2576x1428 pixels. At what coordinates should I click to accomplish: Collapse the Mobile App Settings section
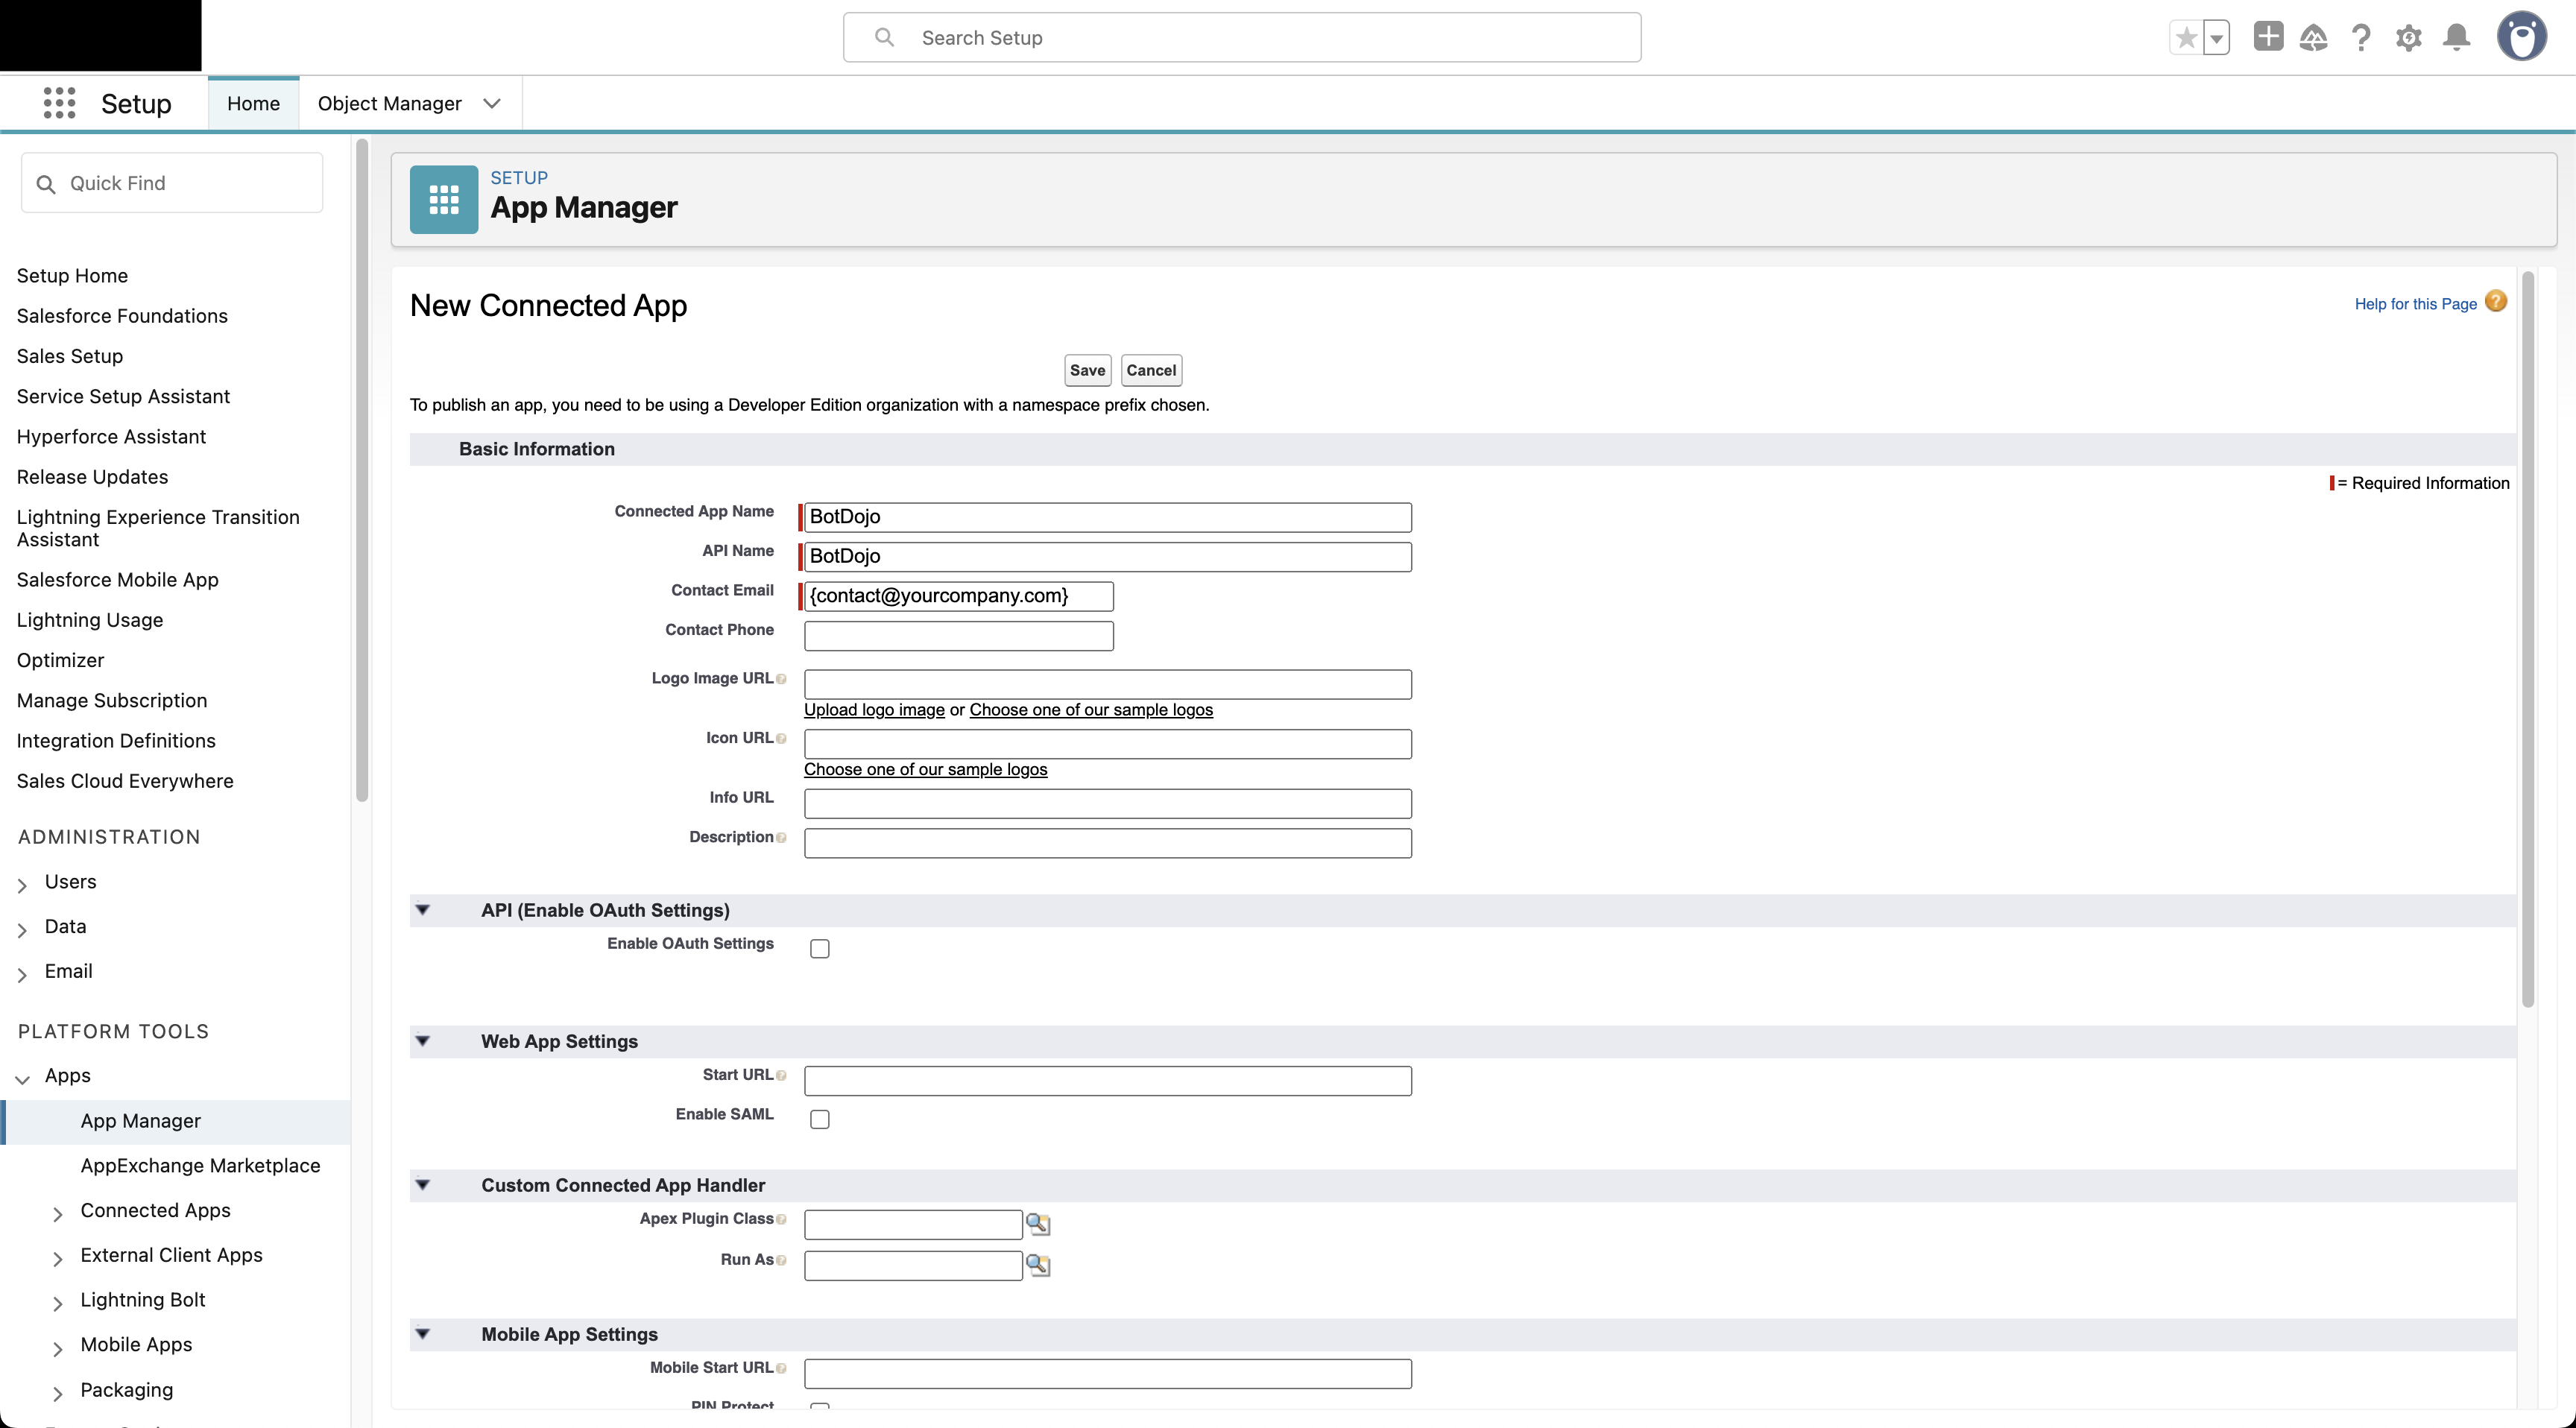[423, 1334]
